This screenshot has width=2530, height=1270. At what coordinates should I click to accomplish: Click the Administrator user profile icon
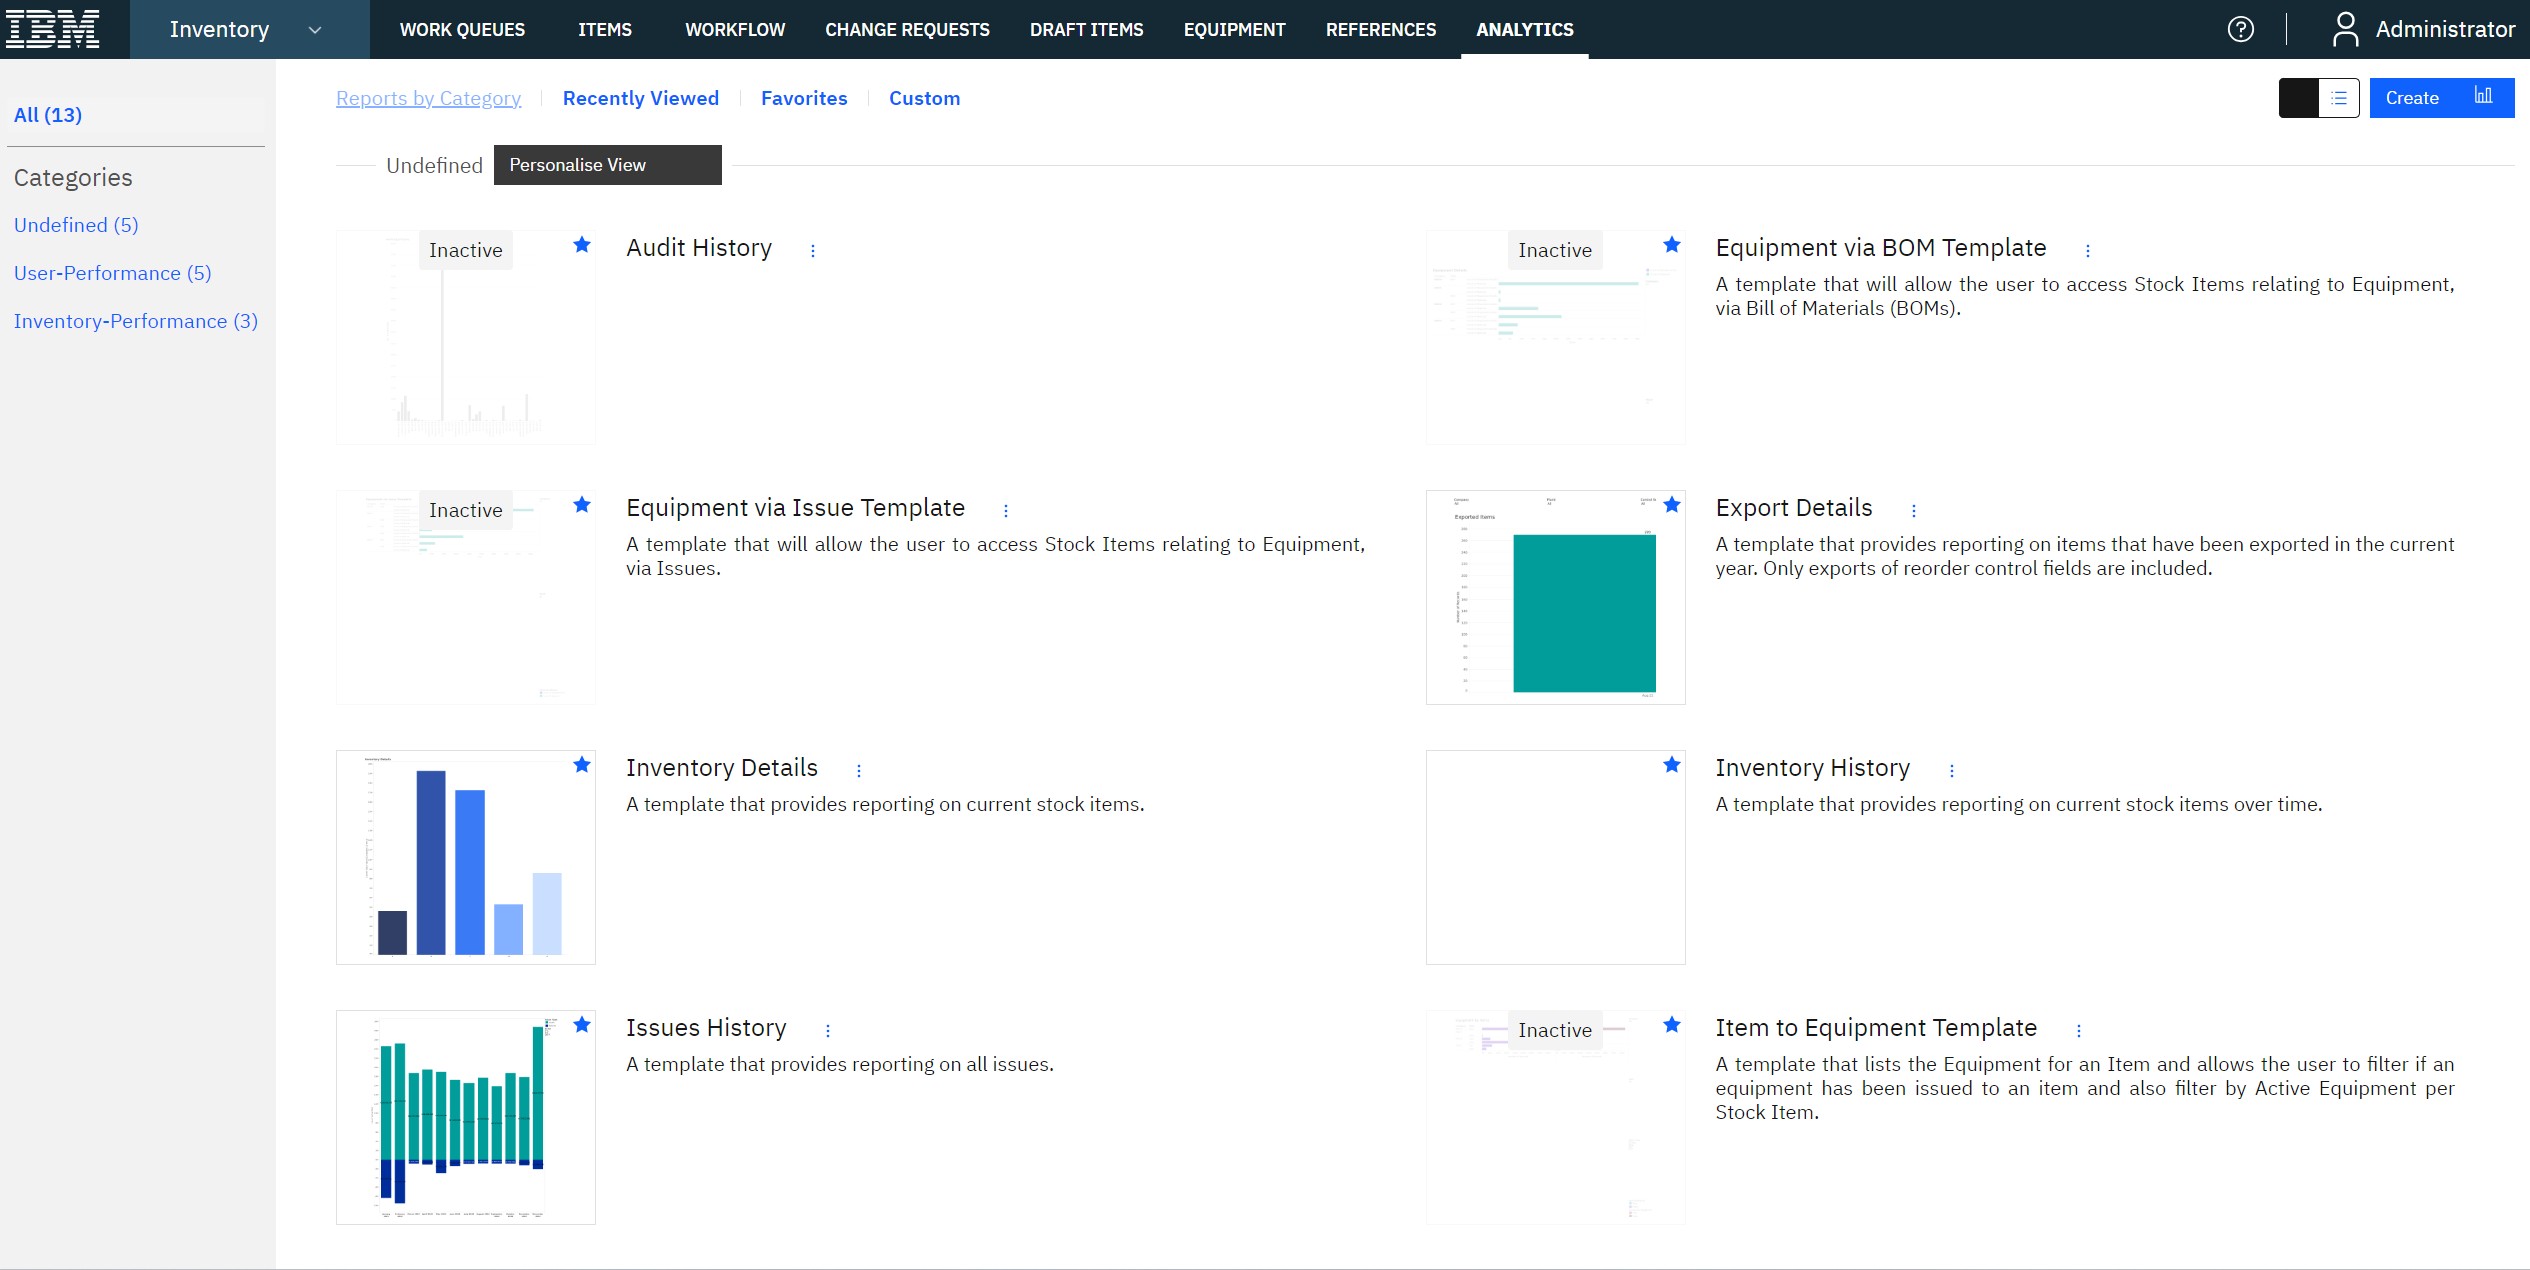coord(2345,29)
